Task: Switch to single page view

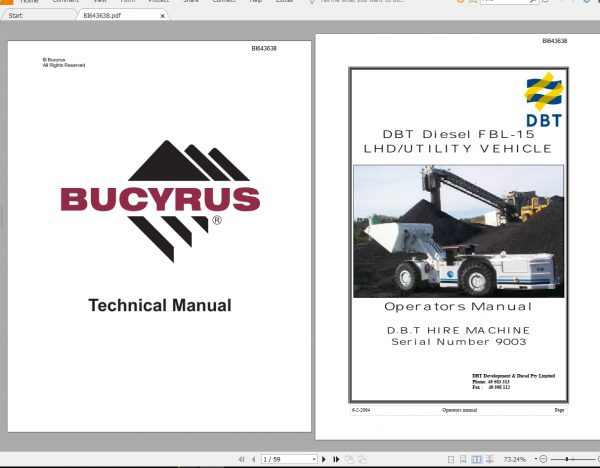Action: coord(451,459)
